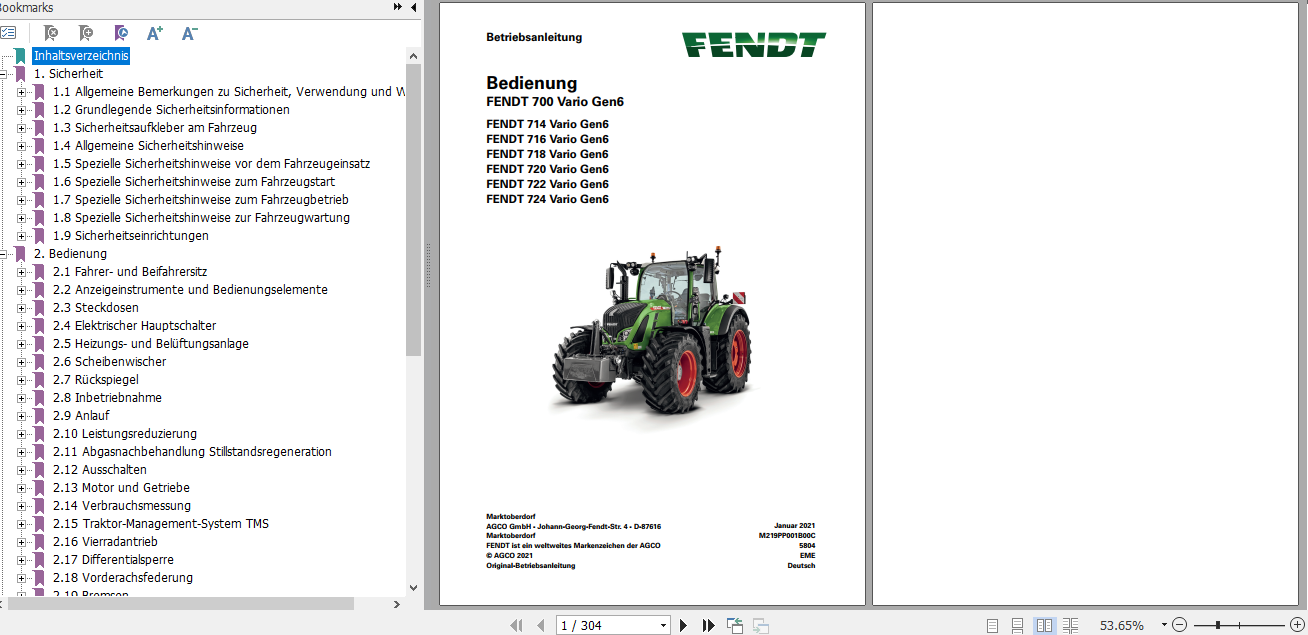Screen dimensions: 1308x635
Task: Click the next view icon
Action: [x=761, y=625]
